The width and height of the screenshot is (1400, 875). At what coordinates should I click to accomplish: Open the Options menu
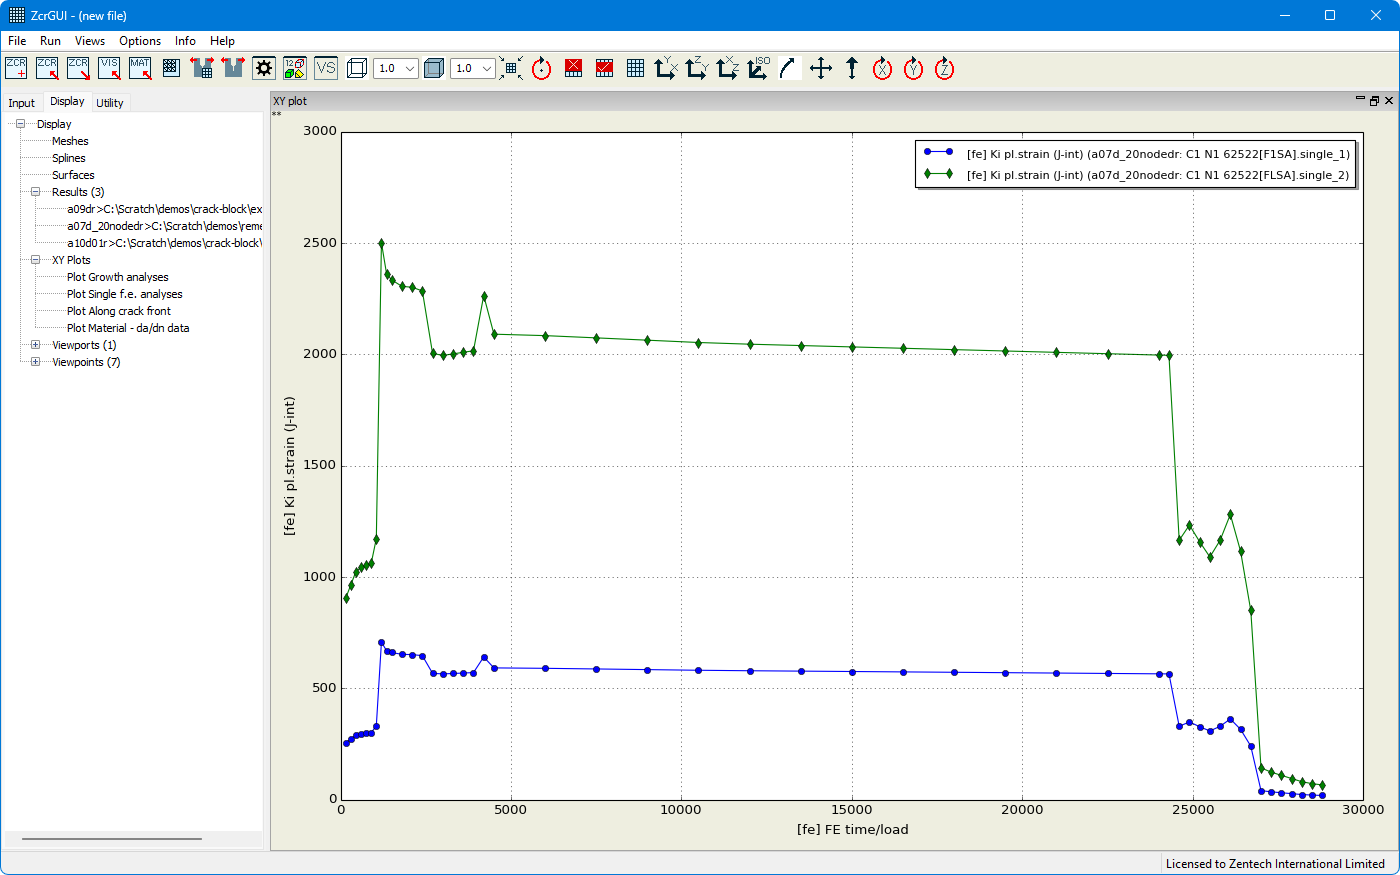(x=140, y=41)
